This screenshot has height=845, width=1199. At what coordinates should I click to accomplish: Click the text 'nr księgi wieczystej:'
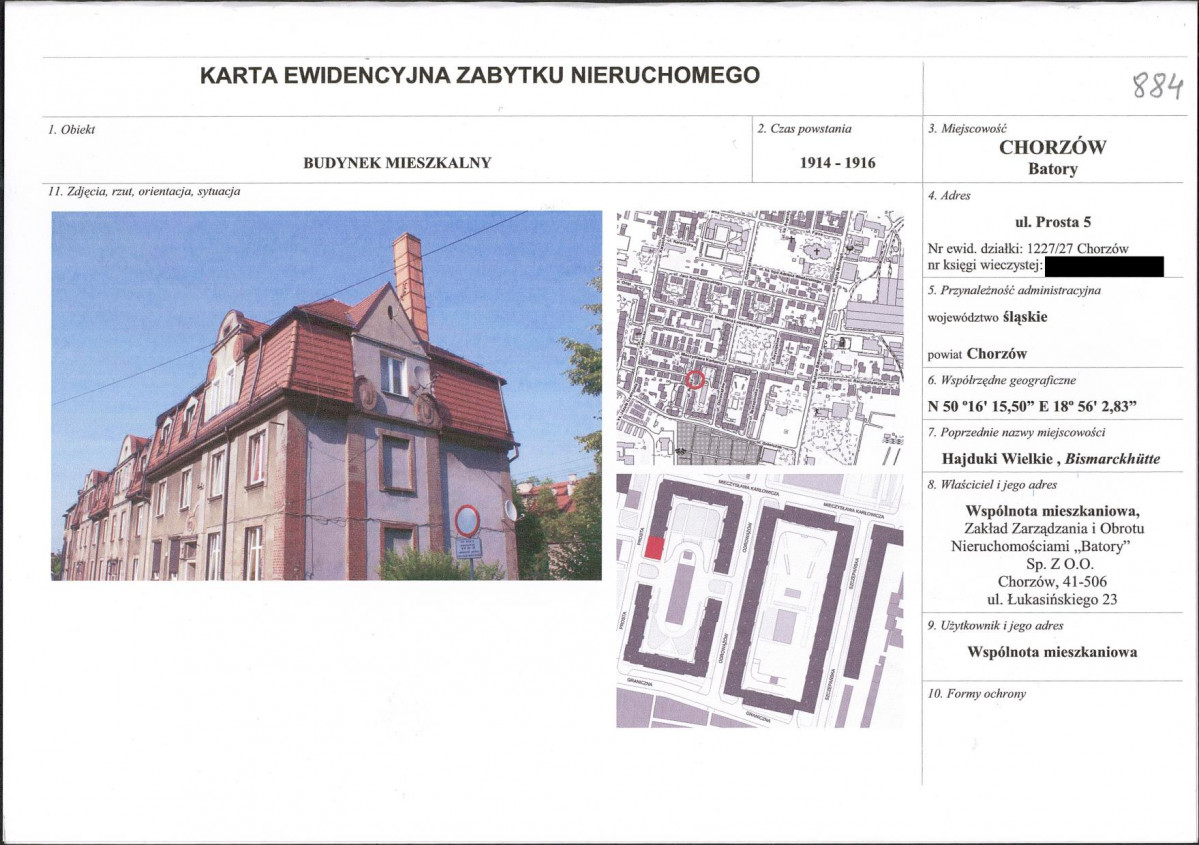985,265
